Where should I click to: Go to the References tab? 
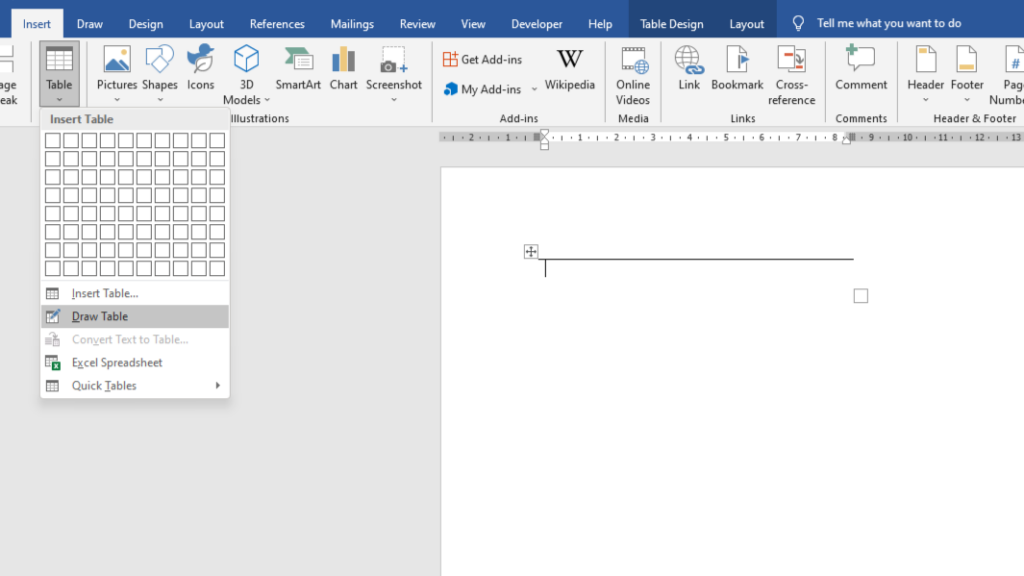pyautogui.click(x=277, y=24)
